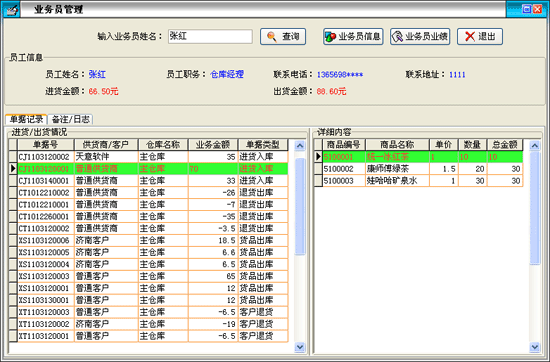Image resolution: width=550 pixels, height=362 pixels.
Task: Select document CJ1103120002
Action: pos(153,157)
